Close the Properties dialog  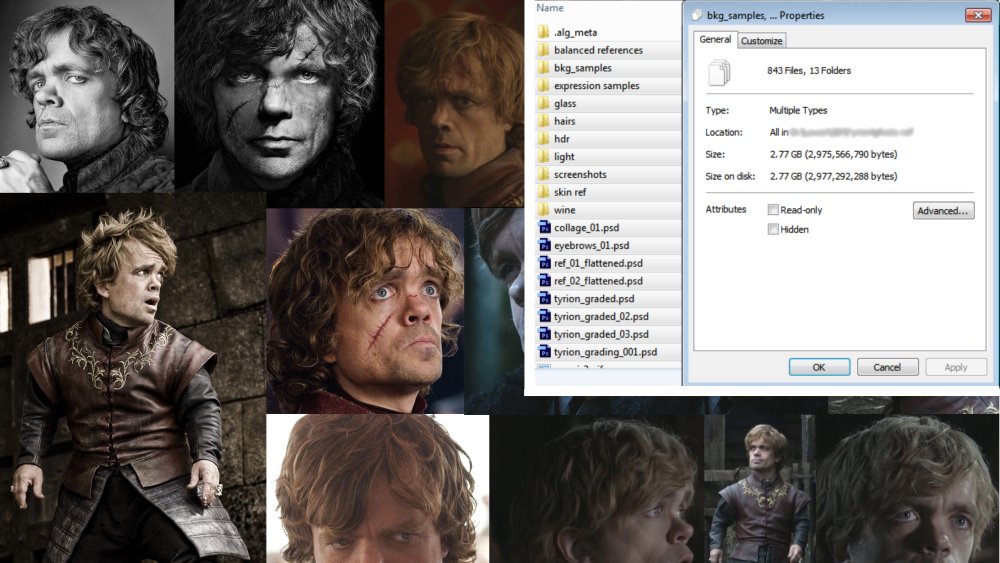coord(978,15)
